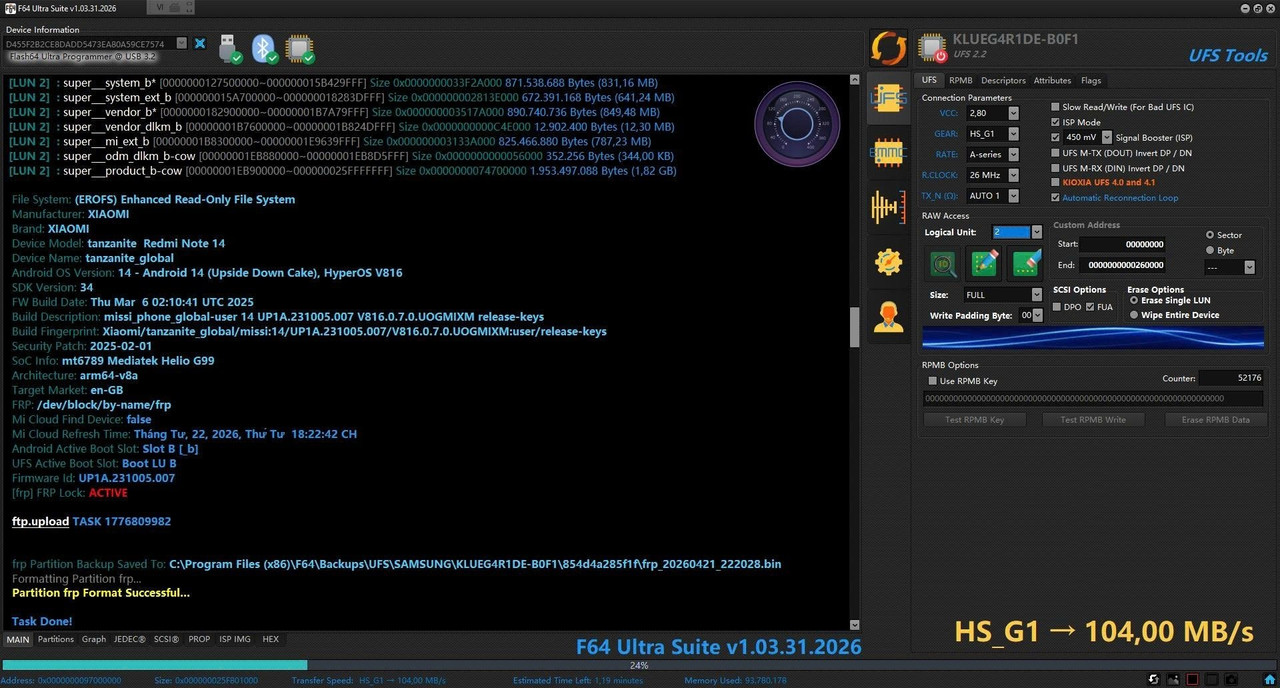This screenshot has height=688, width=1280.
Task: Select Erase Single LUN option
Action: pyautogui.click(x=1133, y=300)
